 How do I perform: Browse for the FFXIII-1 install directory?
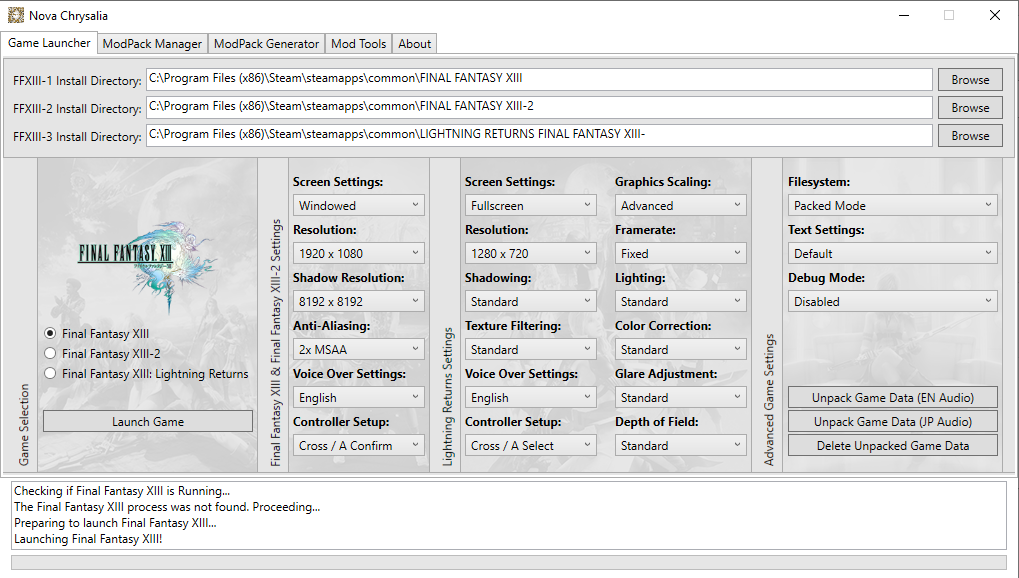[970, 79]
